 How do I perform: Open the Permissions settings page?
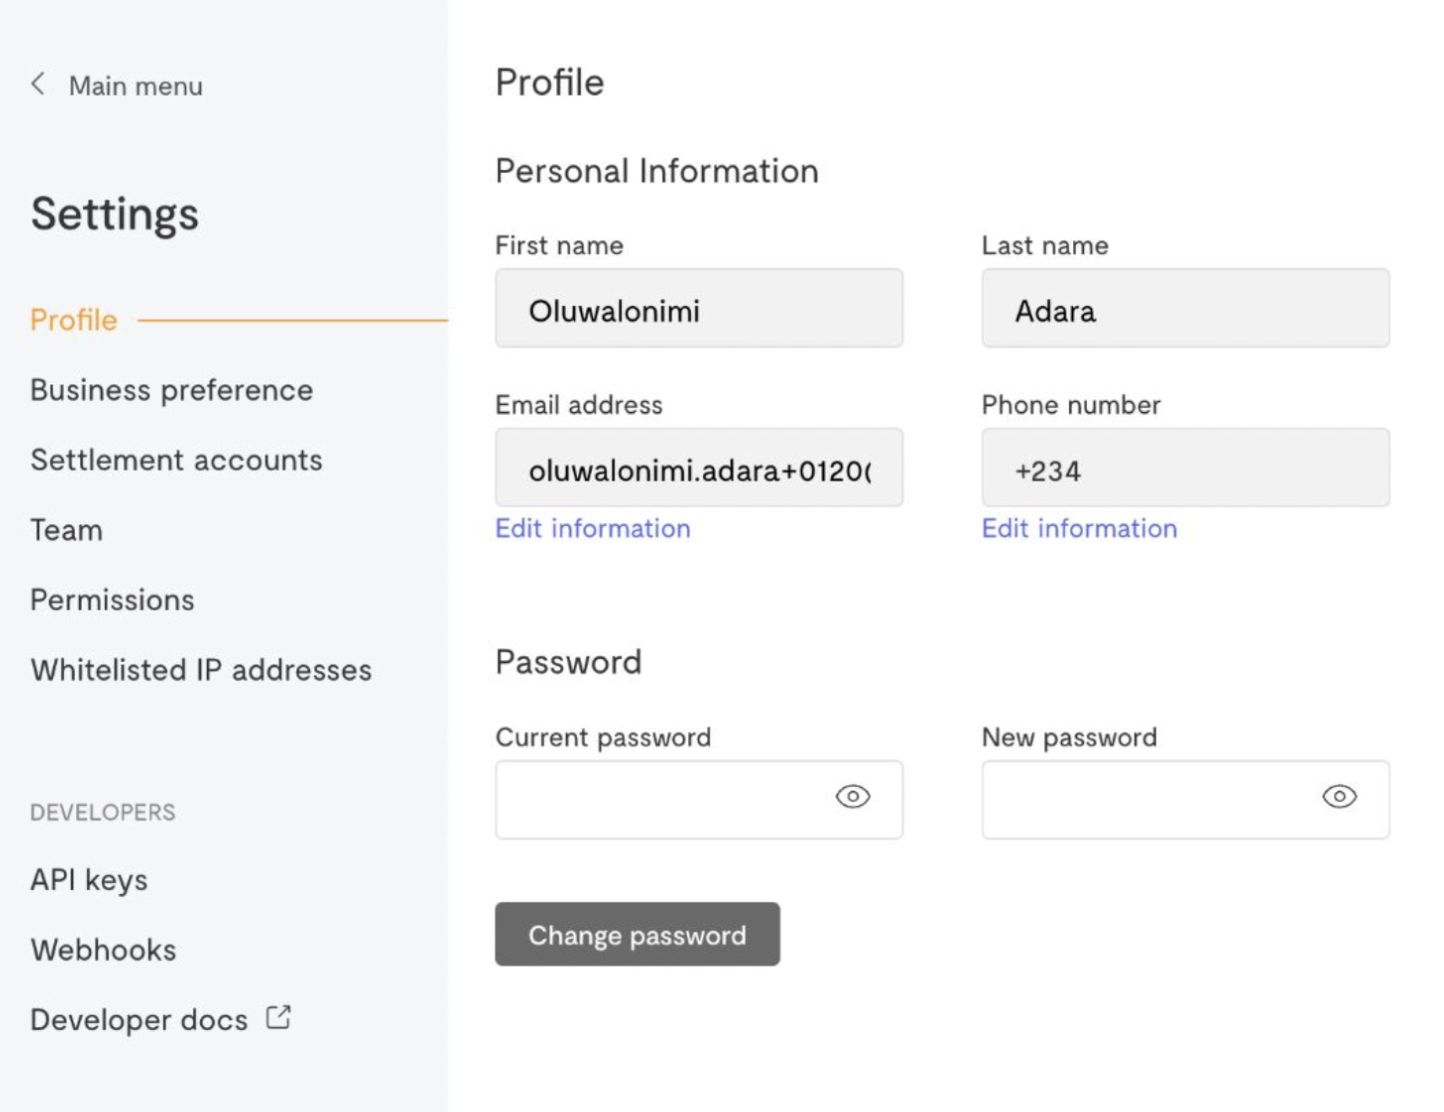click(x=112, y=600)
